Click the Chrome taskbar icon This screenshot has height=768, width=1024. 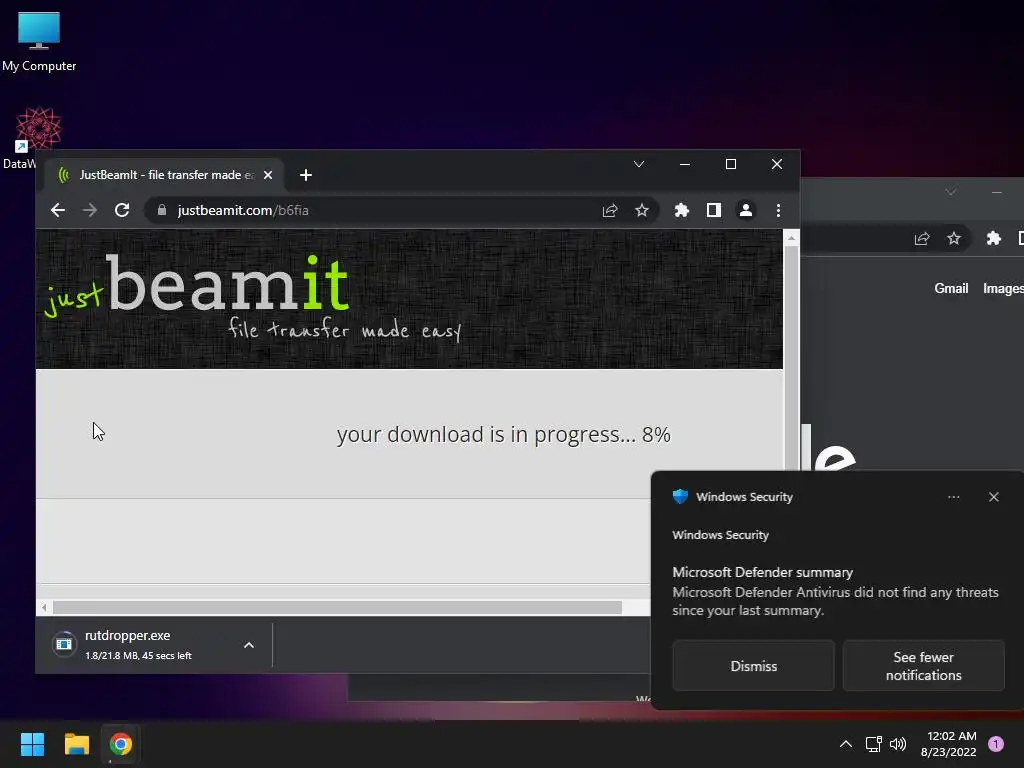121,744
